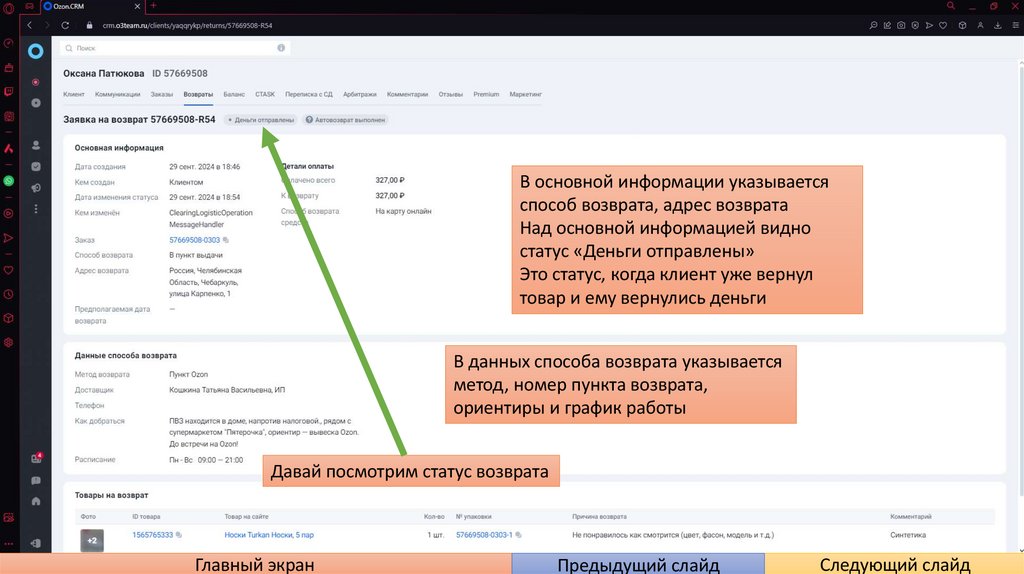Screen dimensions: 1024x574
Task: Go back with the browser back arrow
Action: point(29,25)
